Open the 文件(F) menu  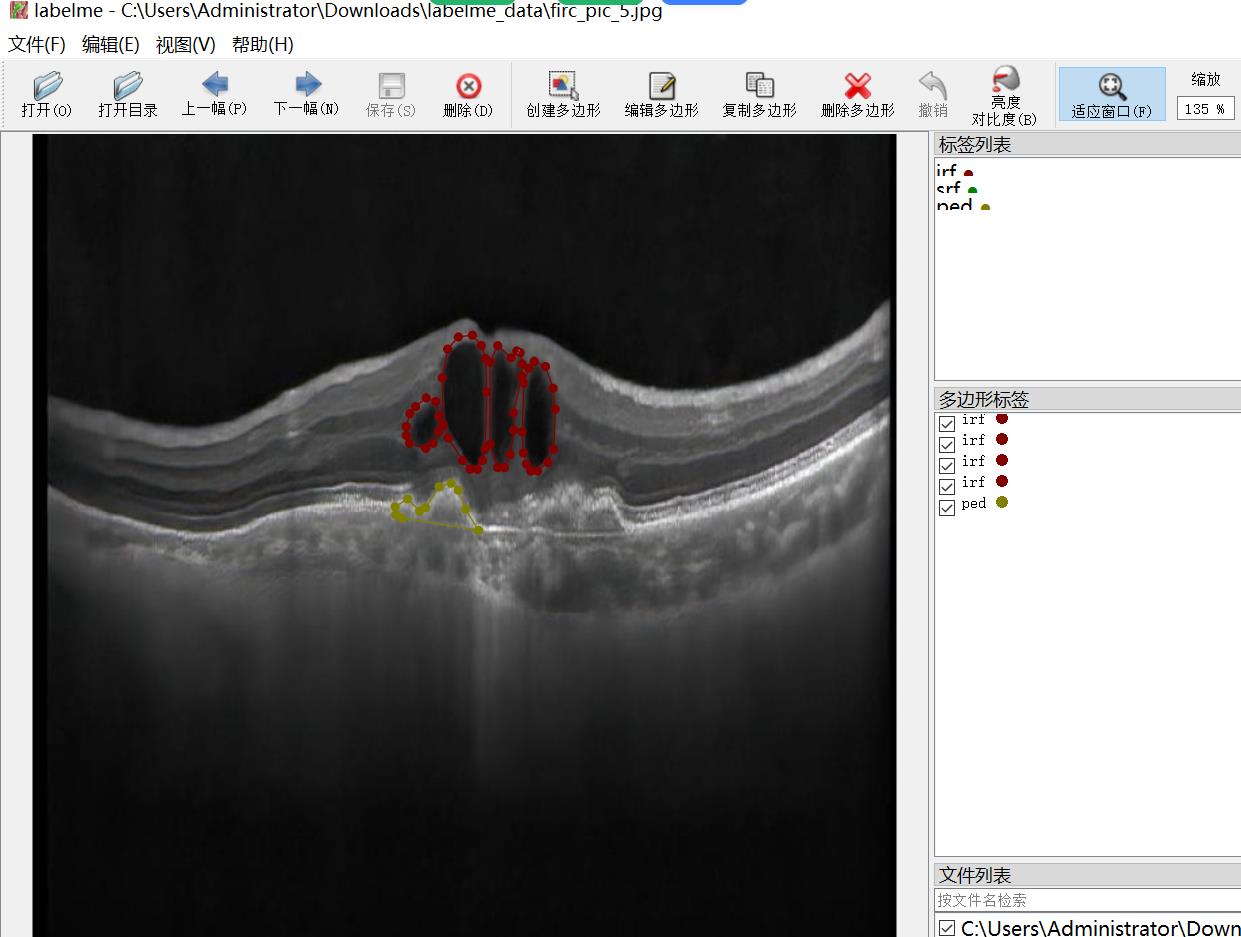point(37,45)
